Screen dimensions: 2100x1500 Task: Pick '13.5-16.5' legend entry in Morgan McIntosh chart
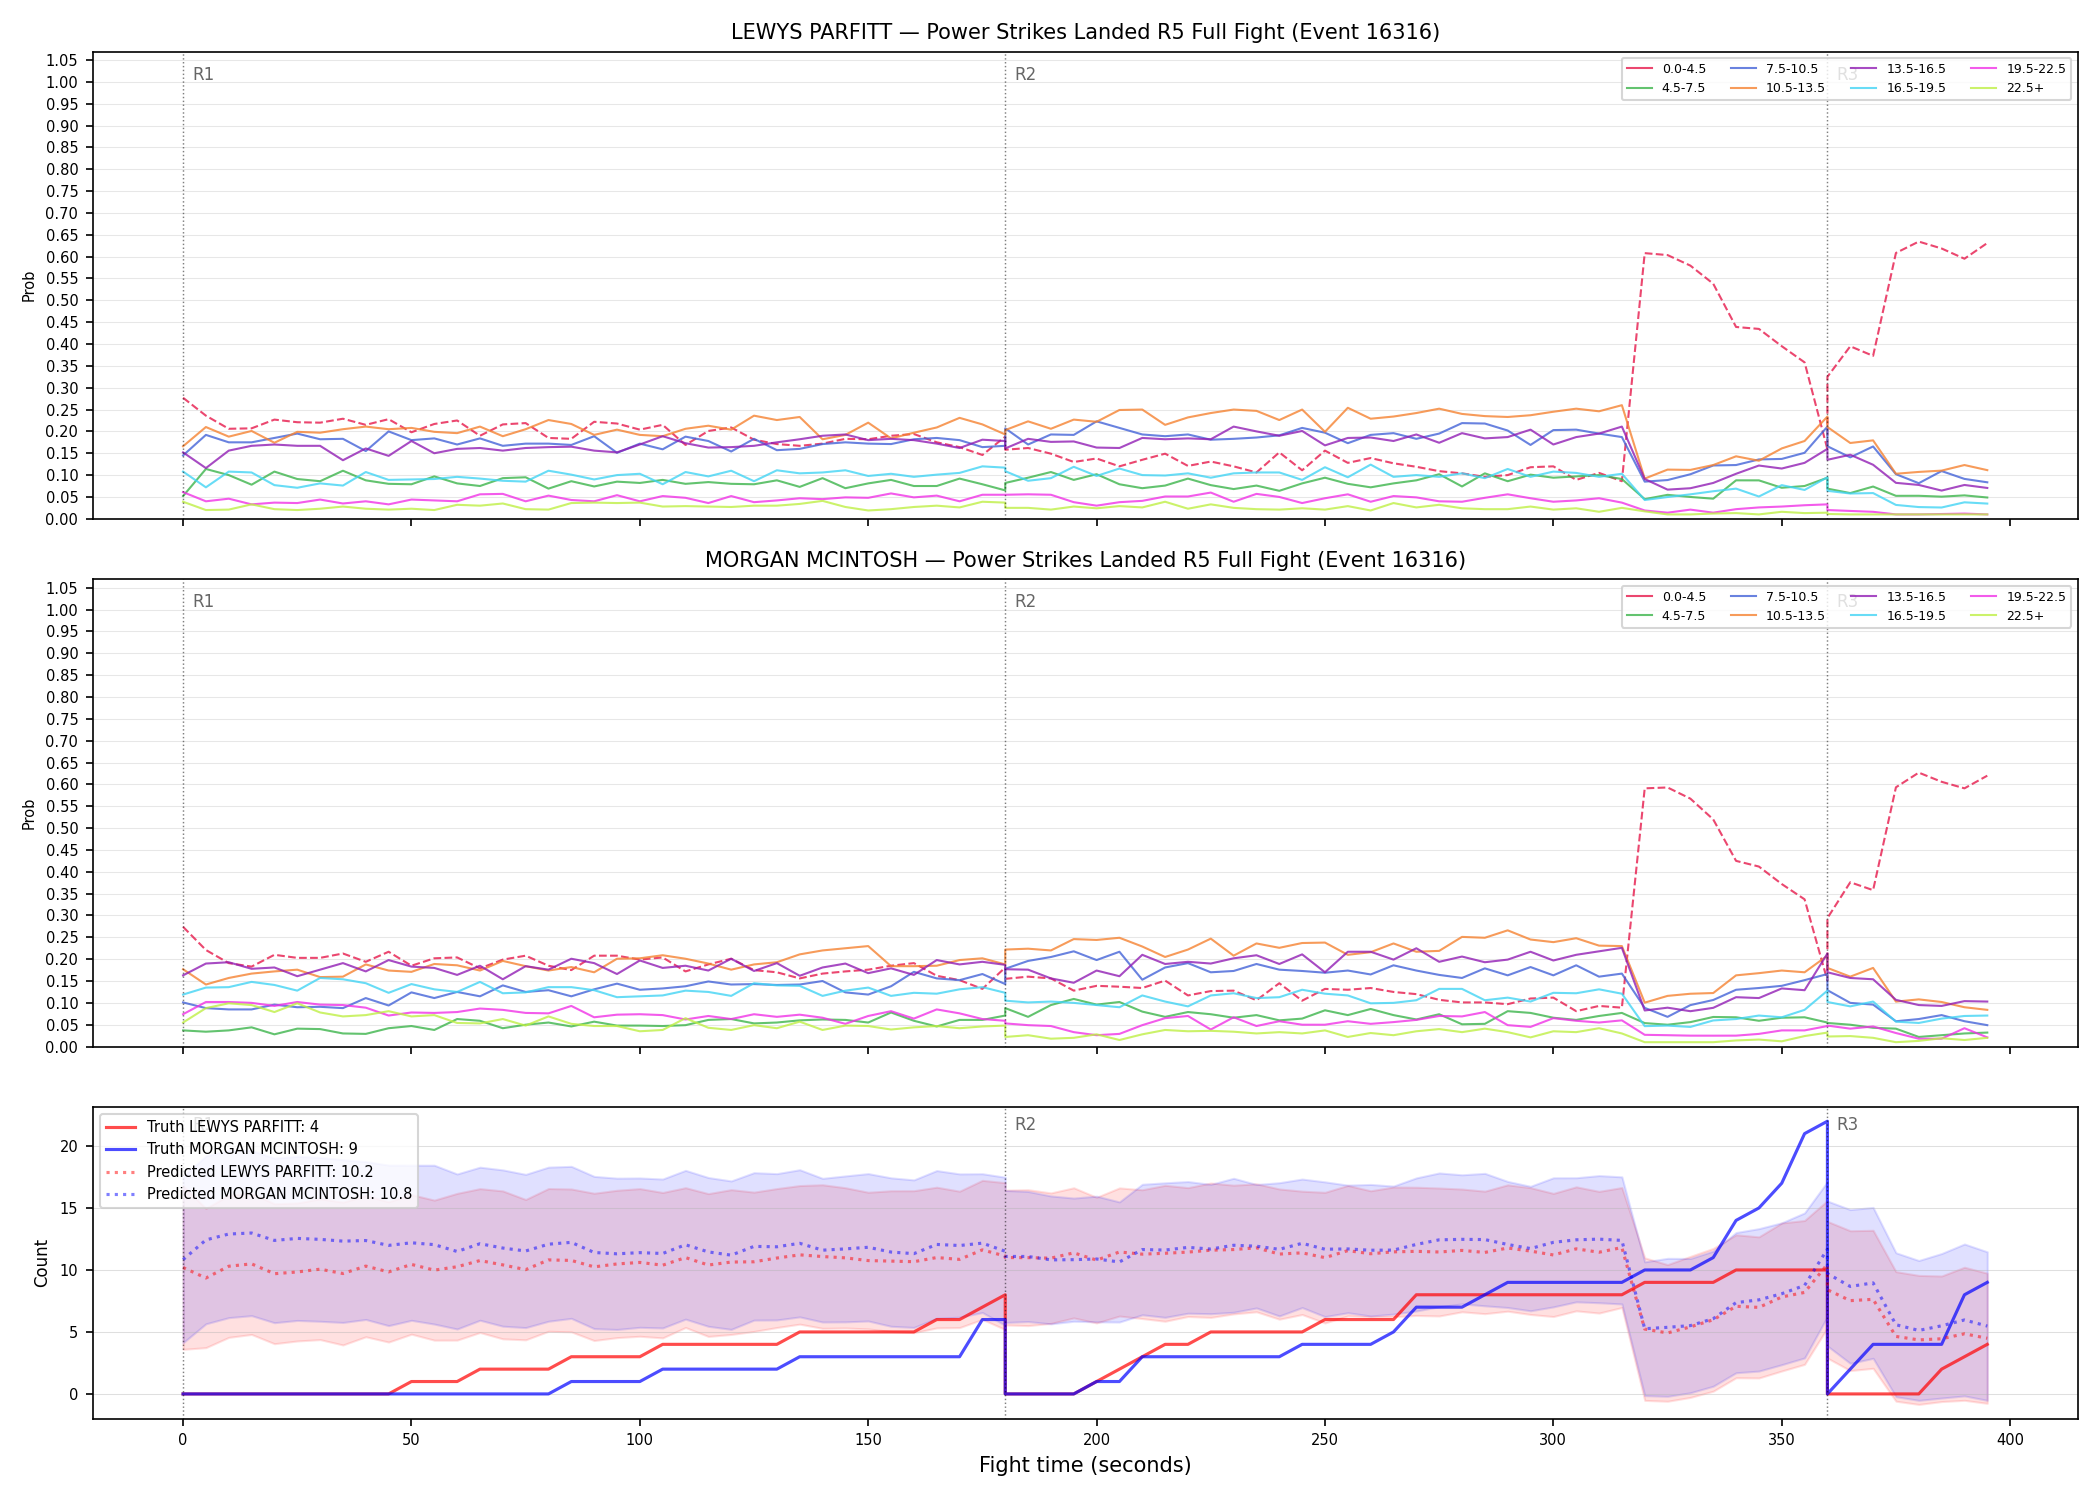click(x=1898, y=597)
